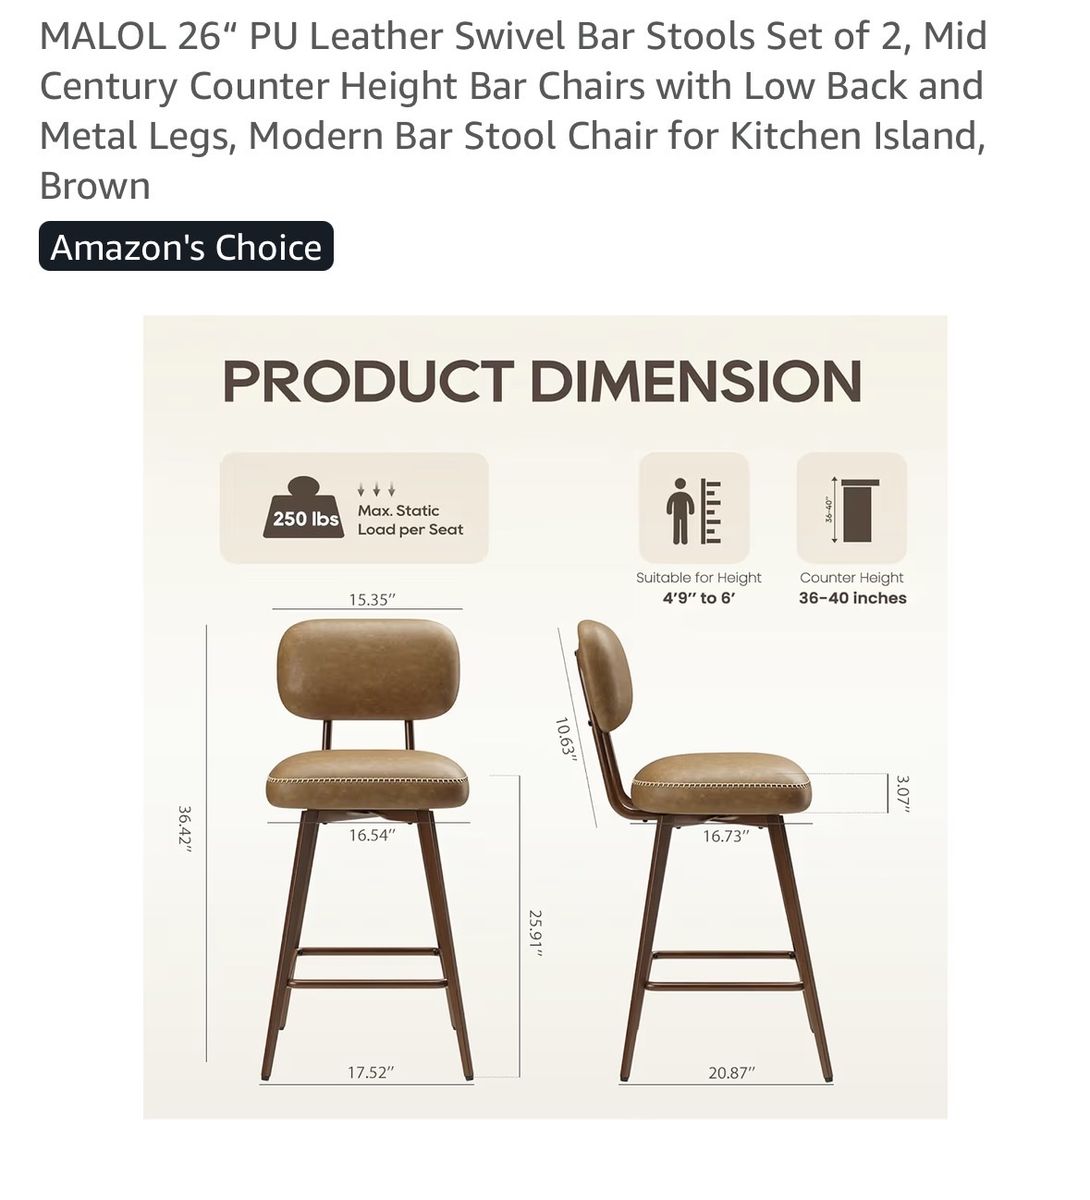
Task: Click the 3.07" seat thickness label
Action: click(902, 793)
